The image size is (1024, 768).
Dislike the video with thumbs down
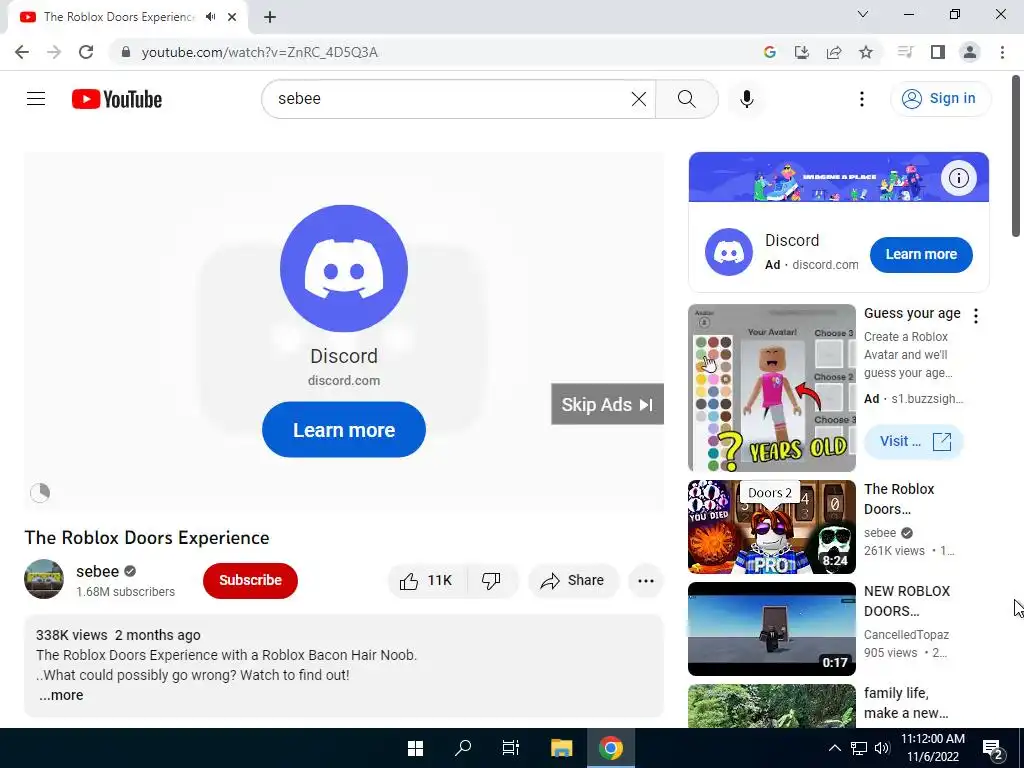point(491,581)
